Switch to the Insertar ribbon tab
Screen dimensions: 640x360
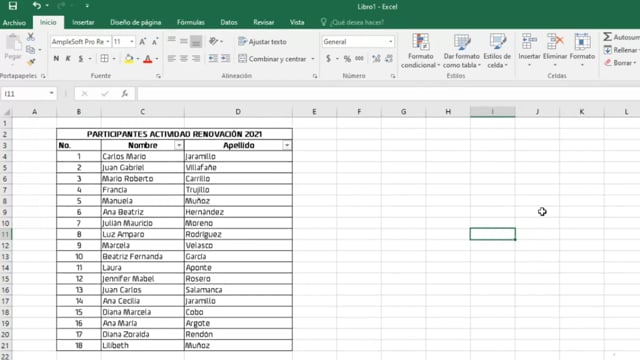pos(83,22)
